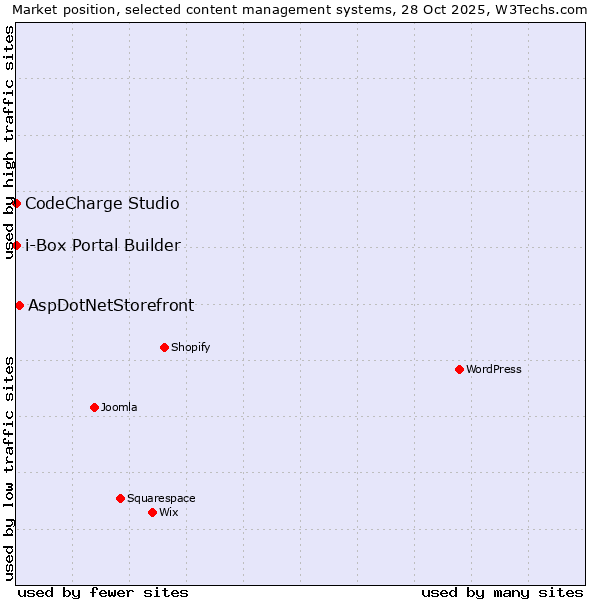Image resolution: width=600 pixels, height=600 pixels.
Task: Click the red marker for WordPress
Action: point(459,369)
